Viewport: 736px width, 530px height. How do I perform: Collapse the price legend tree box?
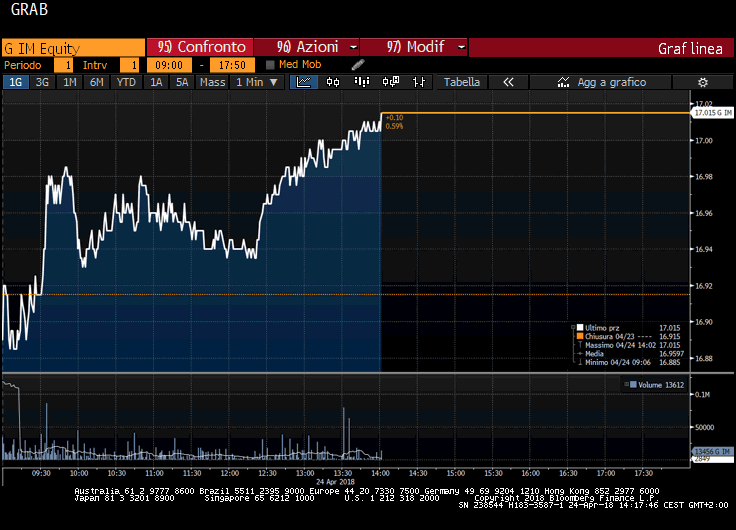[573, 328]
